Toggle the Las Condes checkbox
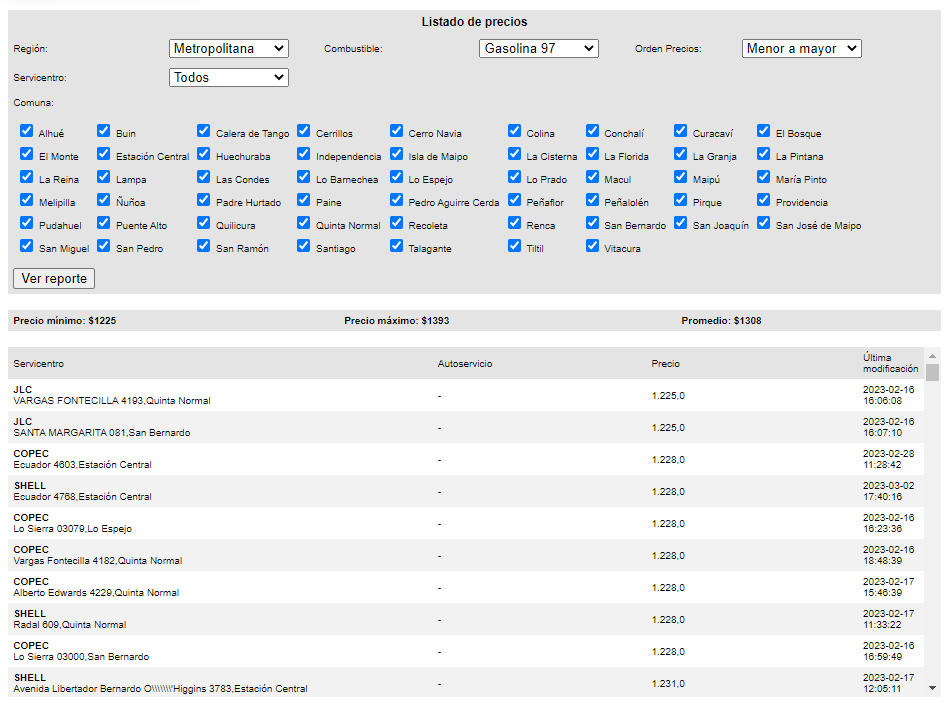This screenshot has width=947, height=703. [204, 177]
